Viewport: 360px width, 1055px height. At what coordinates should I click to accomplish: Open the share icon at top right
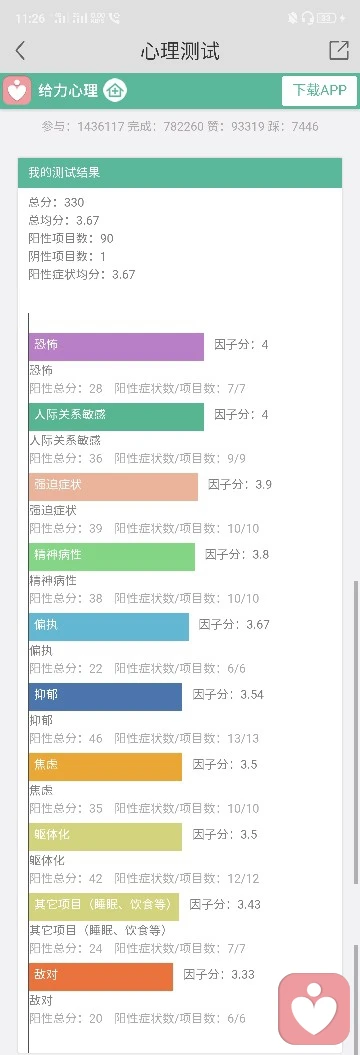pyautogui.click(x=339, y=50)
